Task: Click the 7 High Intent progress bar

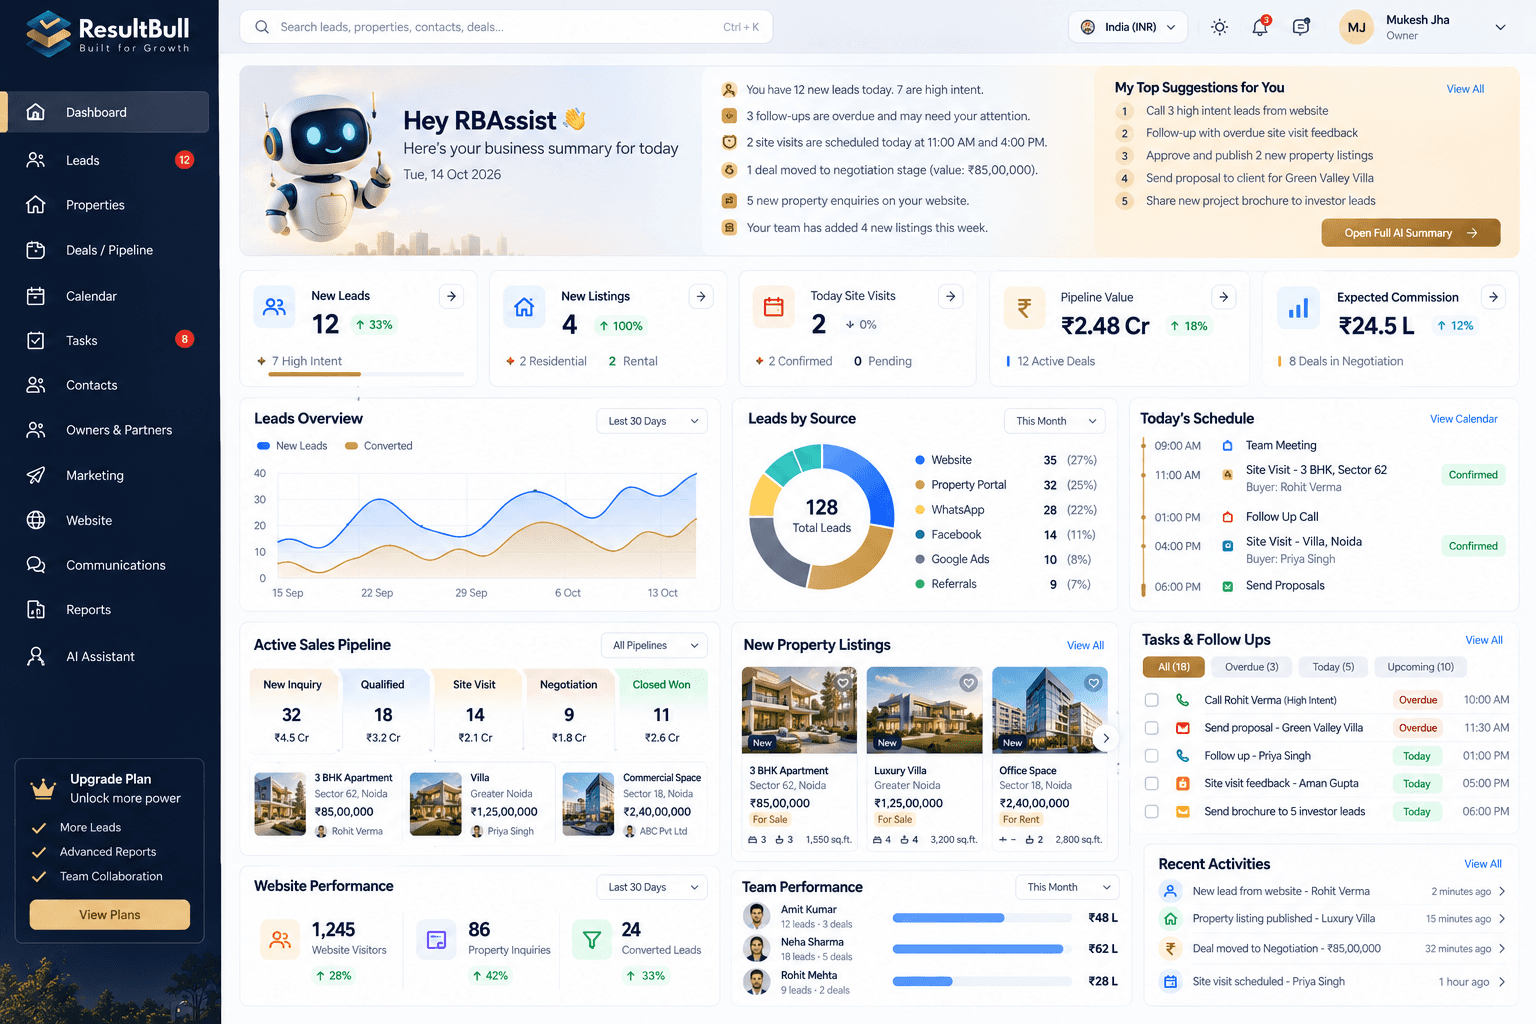Action: (367, 374)
